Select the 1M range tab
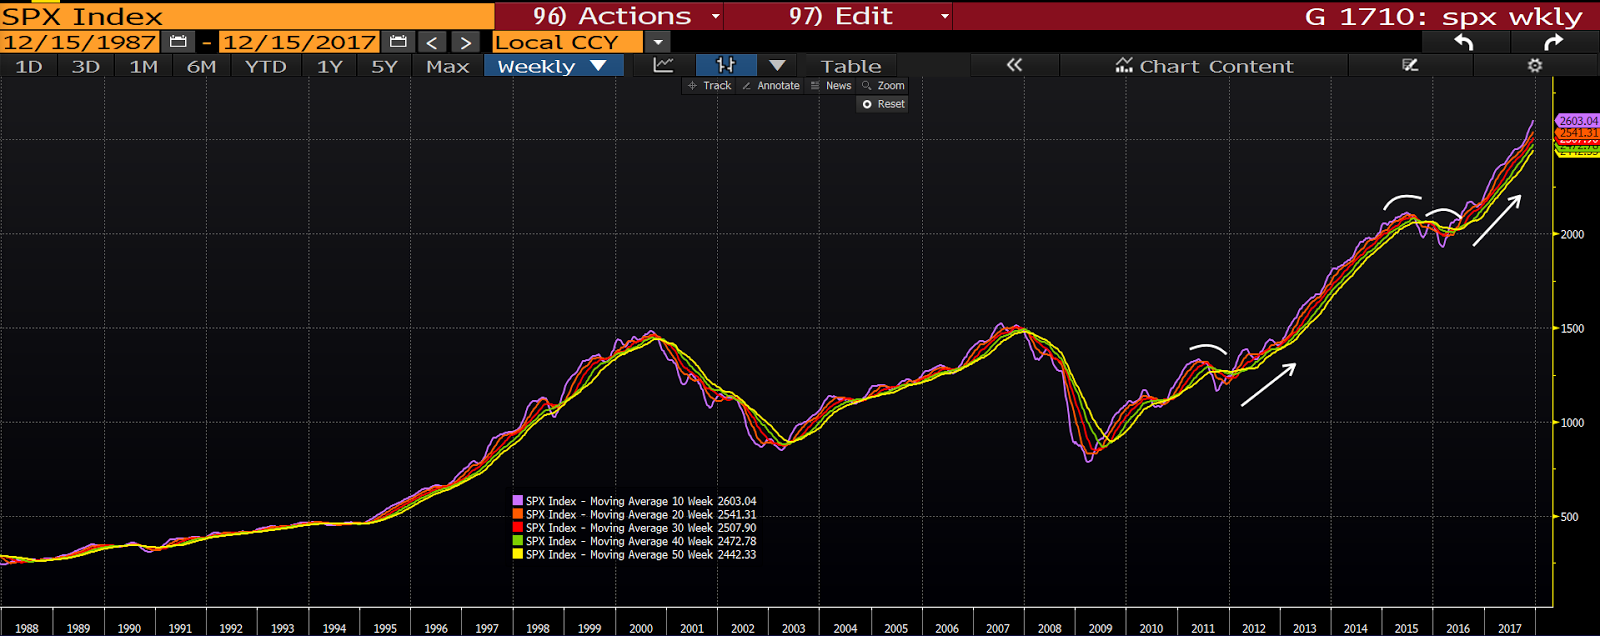The width and height of the screenshot is (1600, 636). click(143, 66)
